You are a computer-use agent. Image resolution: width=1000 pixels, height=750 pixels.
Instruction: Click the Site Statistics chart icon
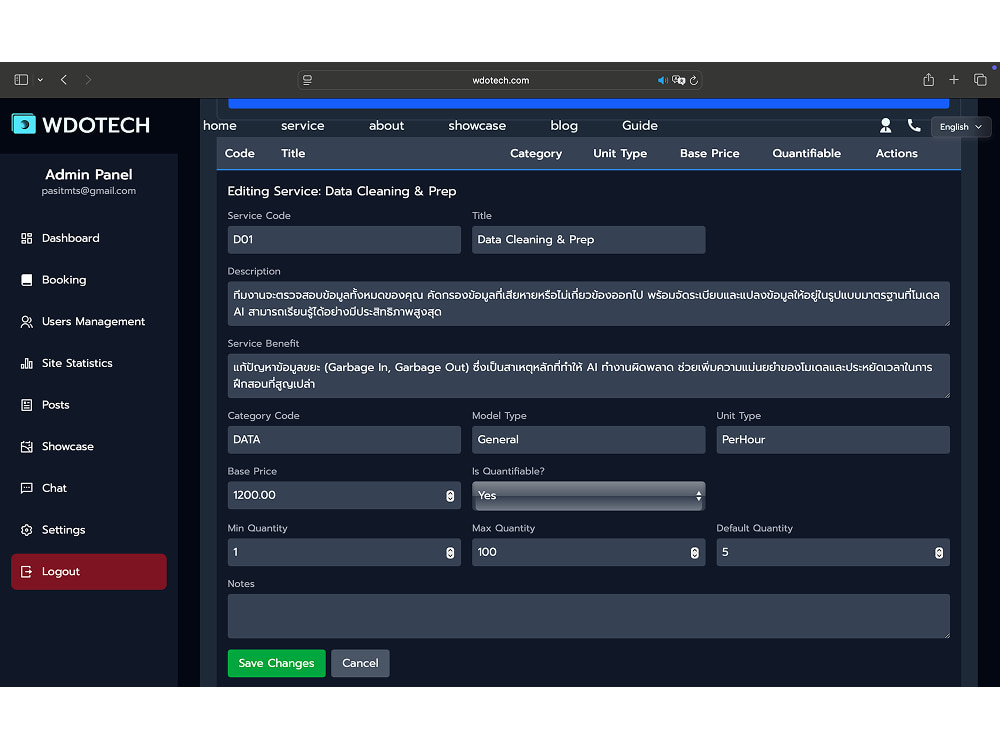point(27,364)
